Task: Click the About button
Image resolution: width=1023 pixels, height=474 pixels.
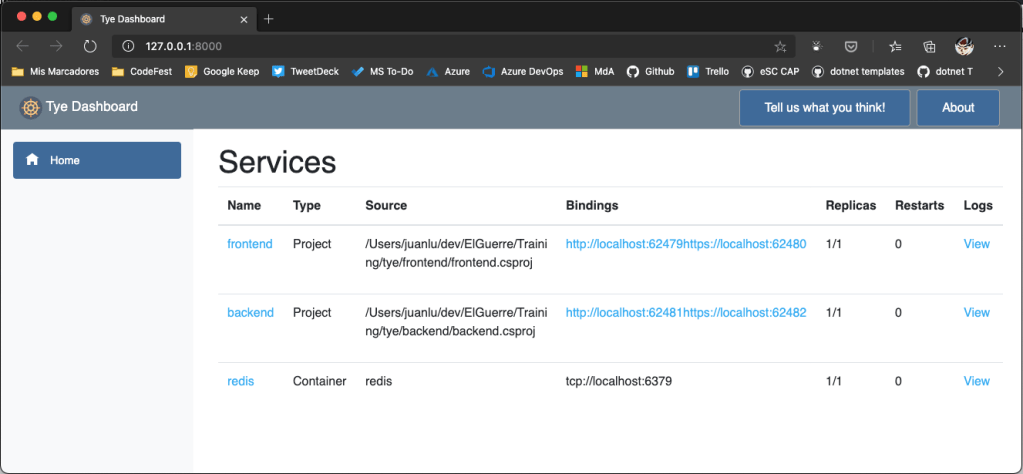Action: (x=957, y=108)
